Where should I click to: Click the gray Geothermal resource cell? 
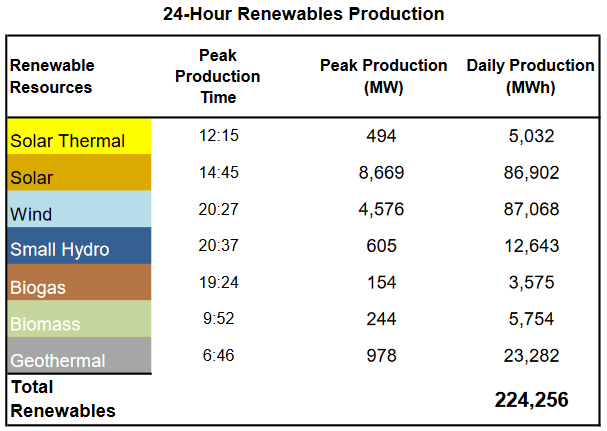(x=78, y=356)
